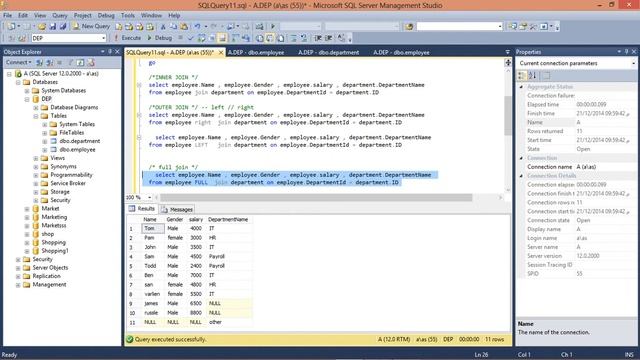Click the Debug button
The height and width of the screenshot is (360, 640).
(160, 38)
